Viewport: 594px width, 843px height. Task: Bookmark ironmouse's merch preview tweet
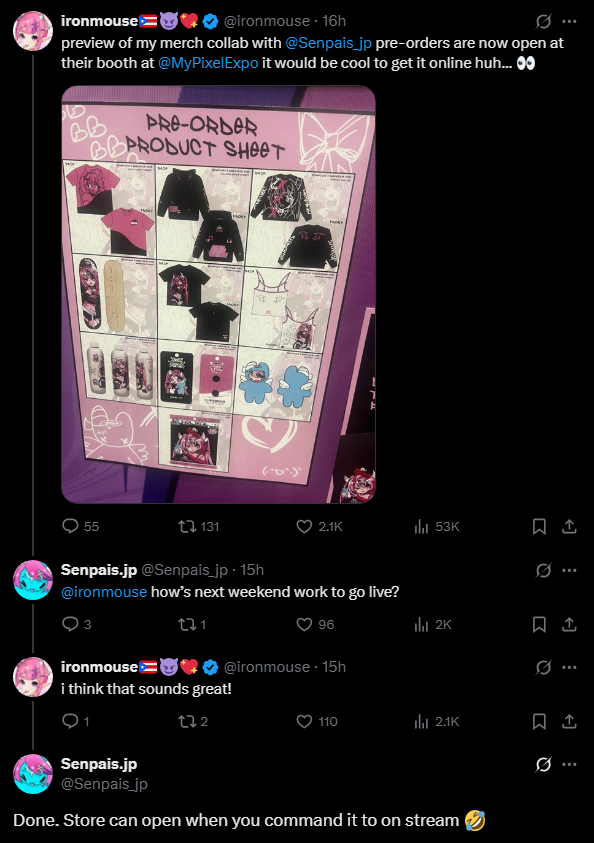tap(539, 526)
